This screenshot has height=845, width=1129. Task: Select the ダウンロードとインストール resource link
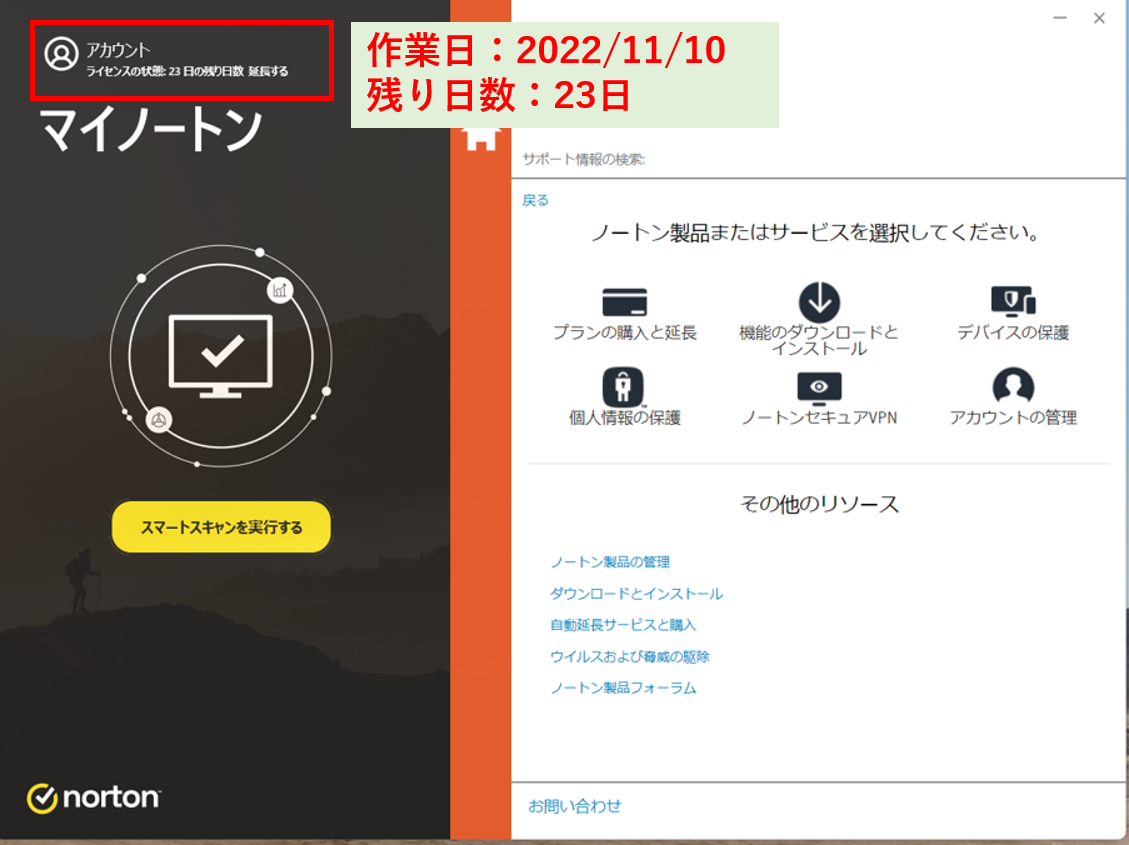[635, 593]
